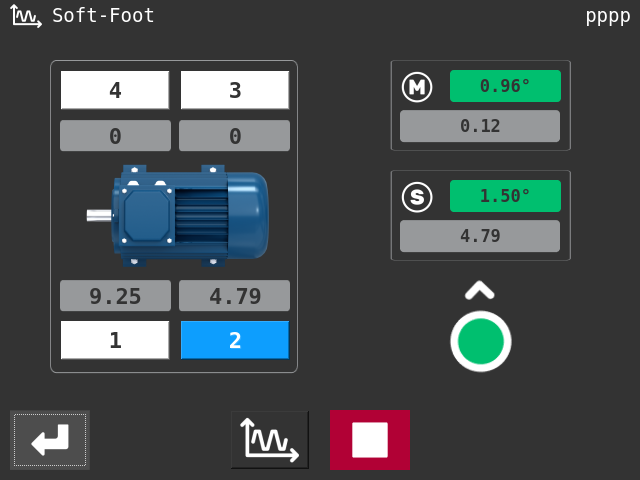Image resolution: width=640 pixels, height=480 pixels.
Task: Click the Soft-Foot waveform icon in header
Action: click(26, 16)
